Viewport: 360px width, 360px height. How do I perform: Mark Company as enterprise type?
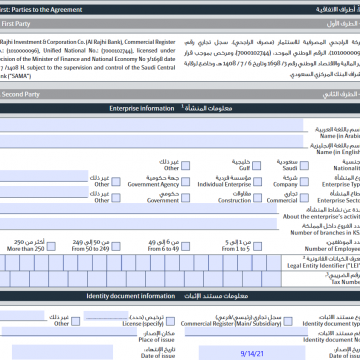[304, 182]
